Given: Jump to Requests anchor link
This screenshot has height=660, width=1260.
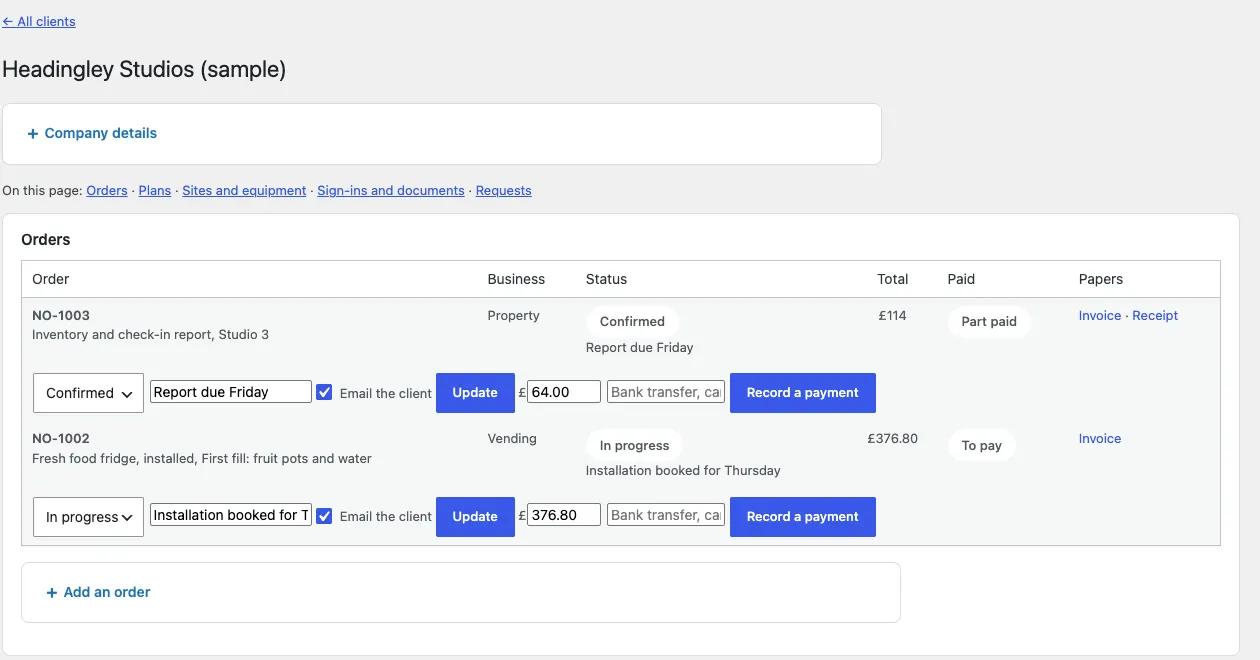Looking at the screenshot, I should 504,190.
